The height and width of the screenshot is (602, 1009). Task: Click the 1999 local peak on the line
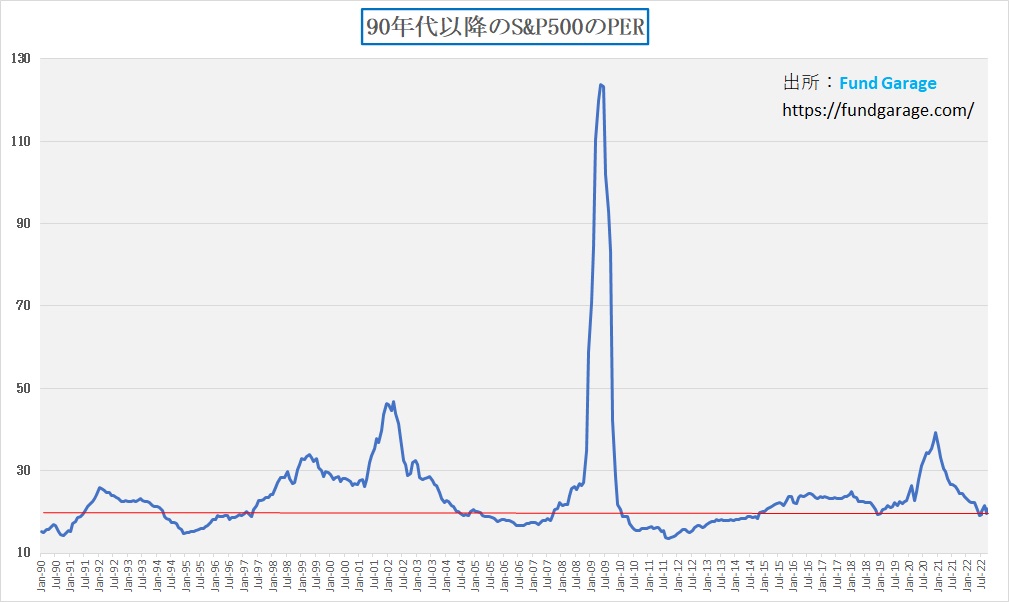pos(309,454)
